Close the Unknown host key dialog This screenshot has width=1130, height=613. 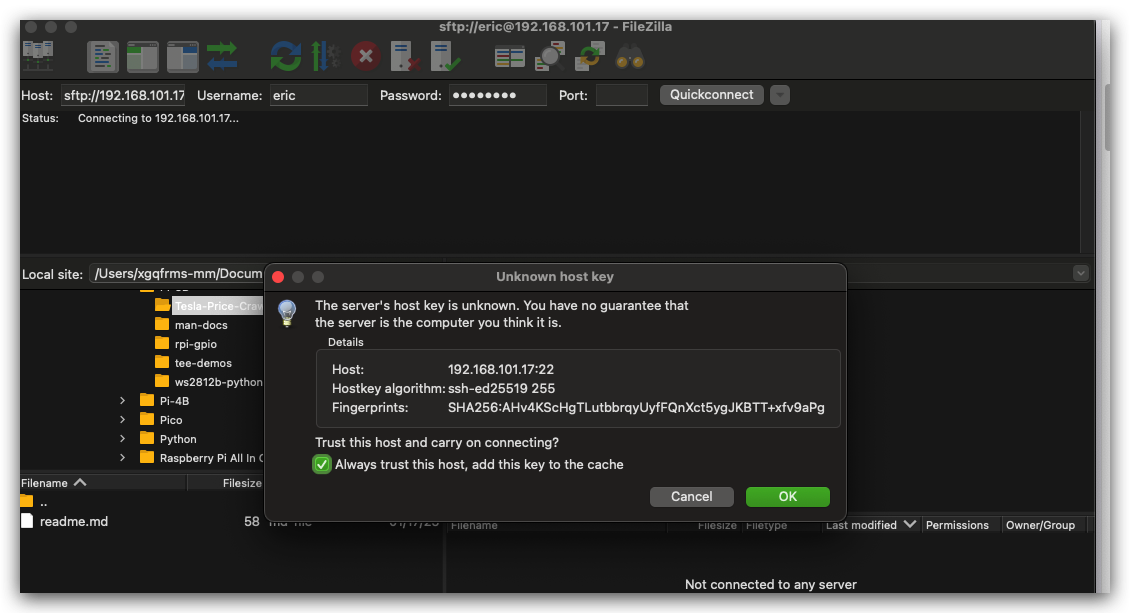[278, 277]
